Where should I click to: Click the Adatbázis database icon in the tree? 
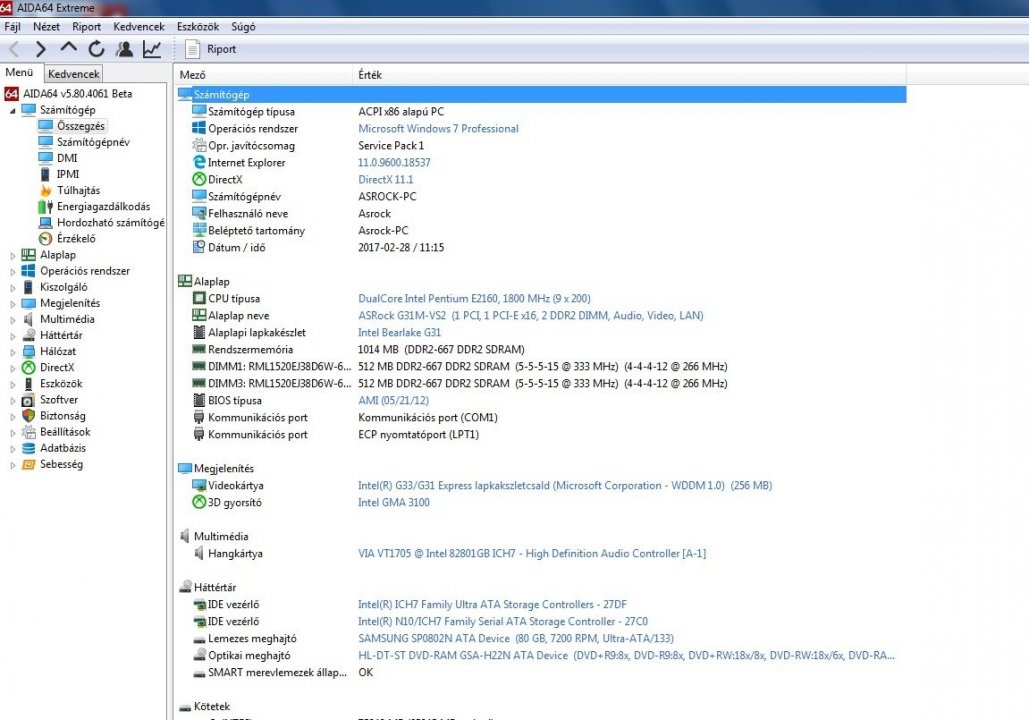pyautogui.click(x=28, y=448)
